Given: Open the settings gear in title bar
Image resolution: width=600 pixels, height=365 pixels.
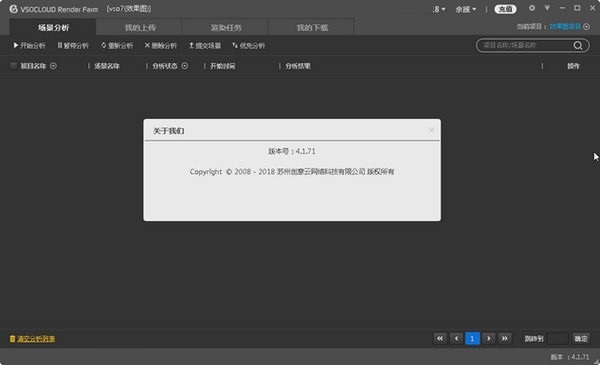Looking at the screenshot, I should [x=532, y=8].
